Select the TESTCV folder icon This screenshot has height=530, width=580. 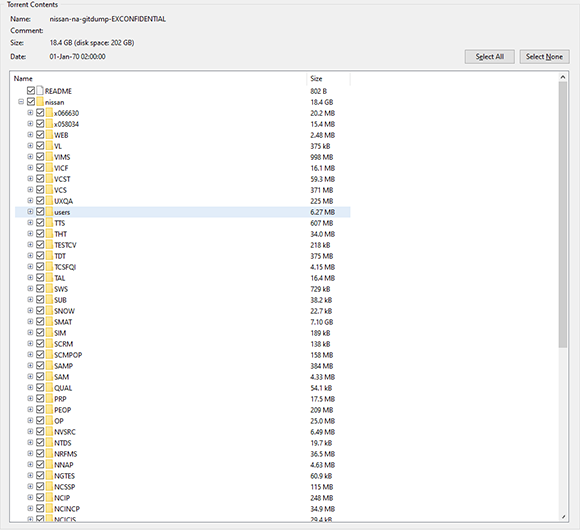click(x=49, y=244)
